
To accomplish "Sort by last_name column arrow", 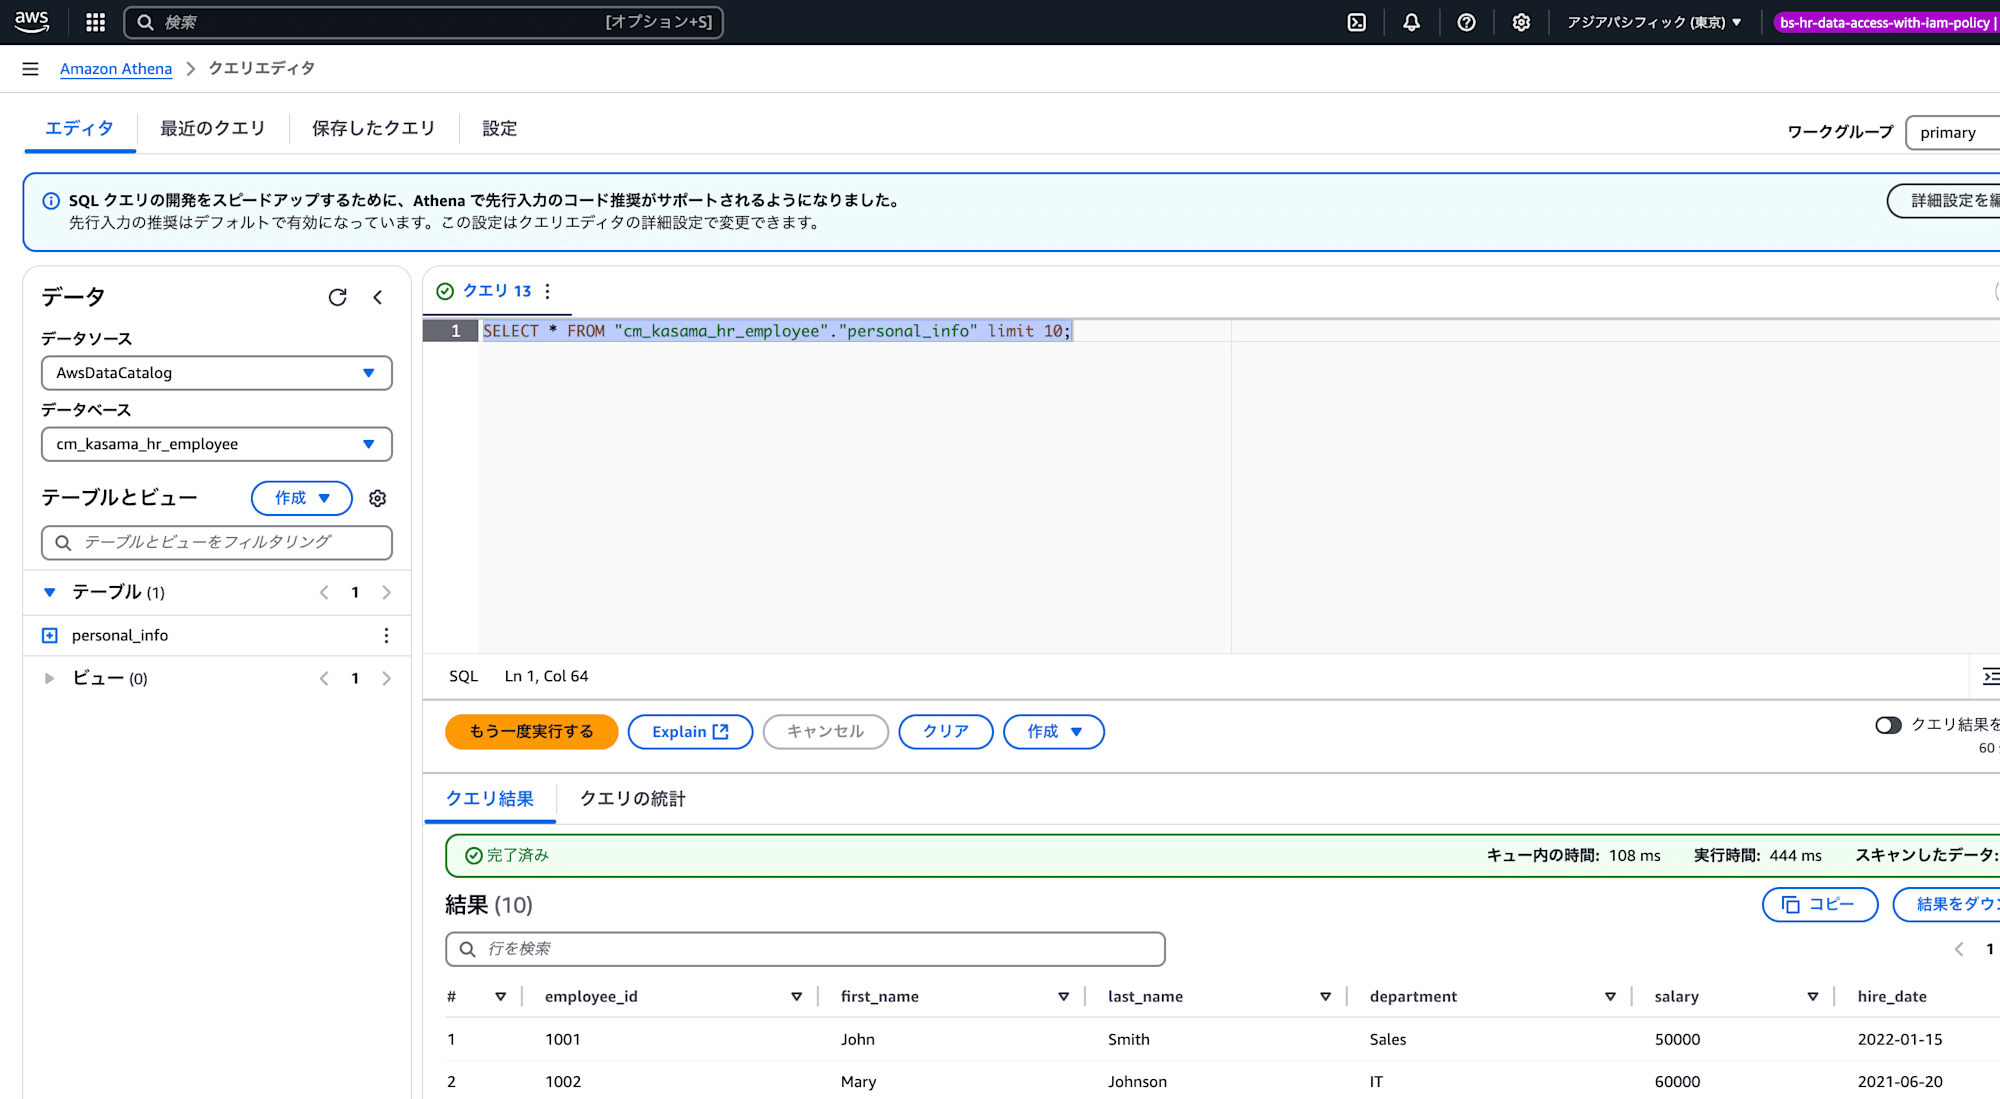I will 1325,997.
